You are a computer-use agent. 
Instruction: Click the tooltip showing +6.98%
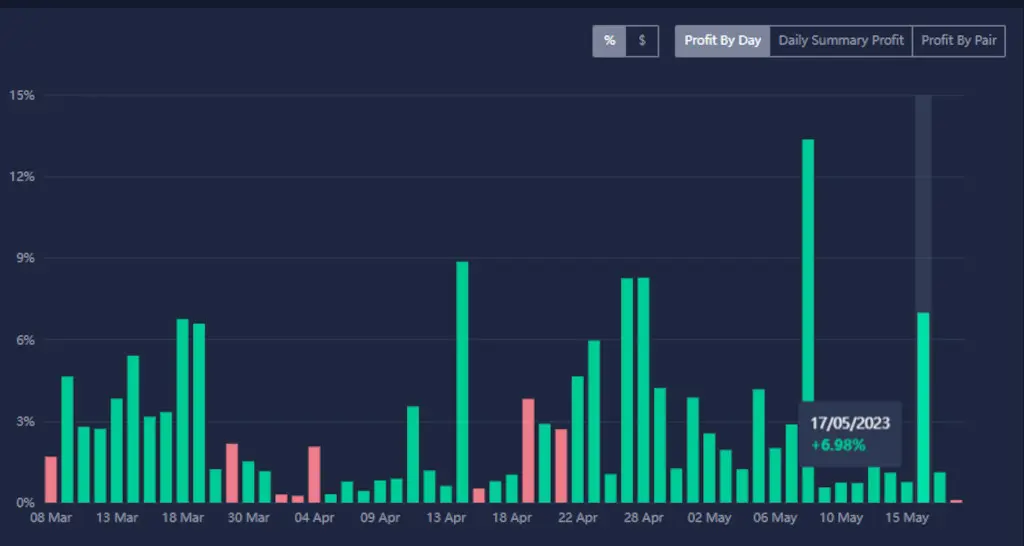click(850, 434)
